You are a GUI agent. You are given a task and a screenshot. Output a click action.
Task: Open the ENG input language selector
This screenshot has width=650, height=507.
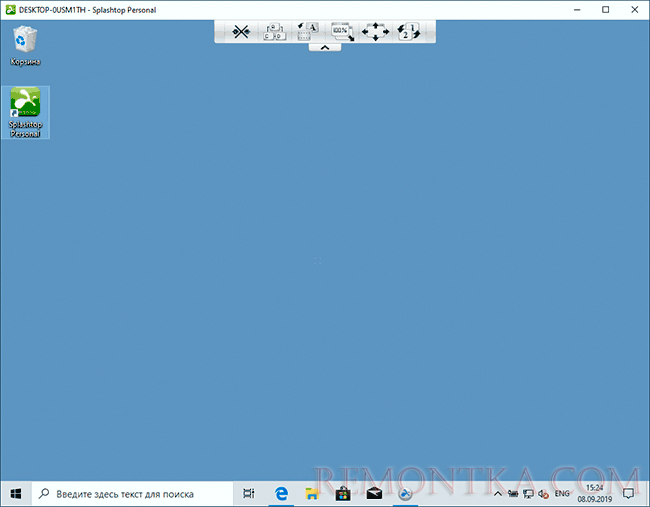(563, 494)
